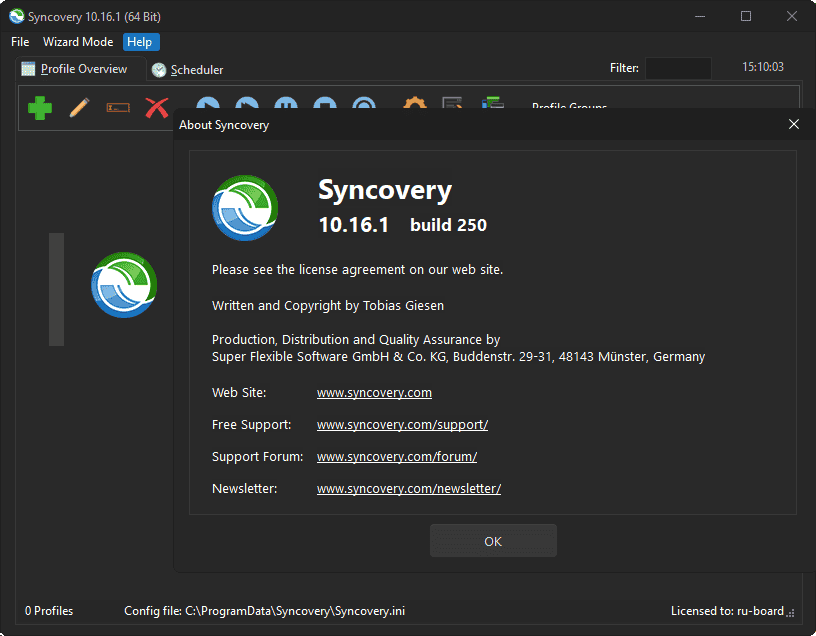Edit profile using the pencil icon
The width and height of the screenshot is (816, 636).
coord(79,108)
